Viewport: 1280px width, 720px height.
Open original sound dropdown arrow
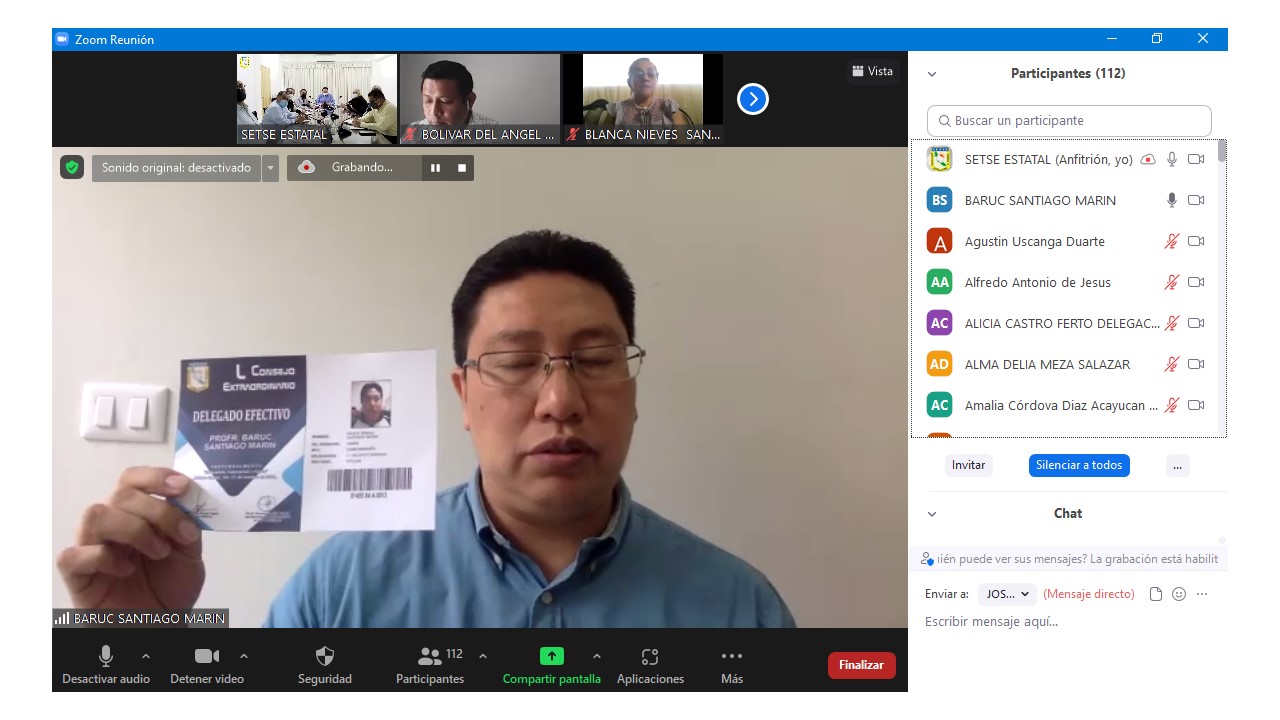click(x=270, y=168)
